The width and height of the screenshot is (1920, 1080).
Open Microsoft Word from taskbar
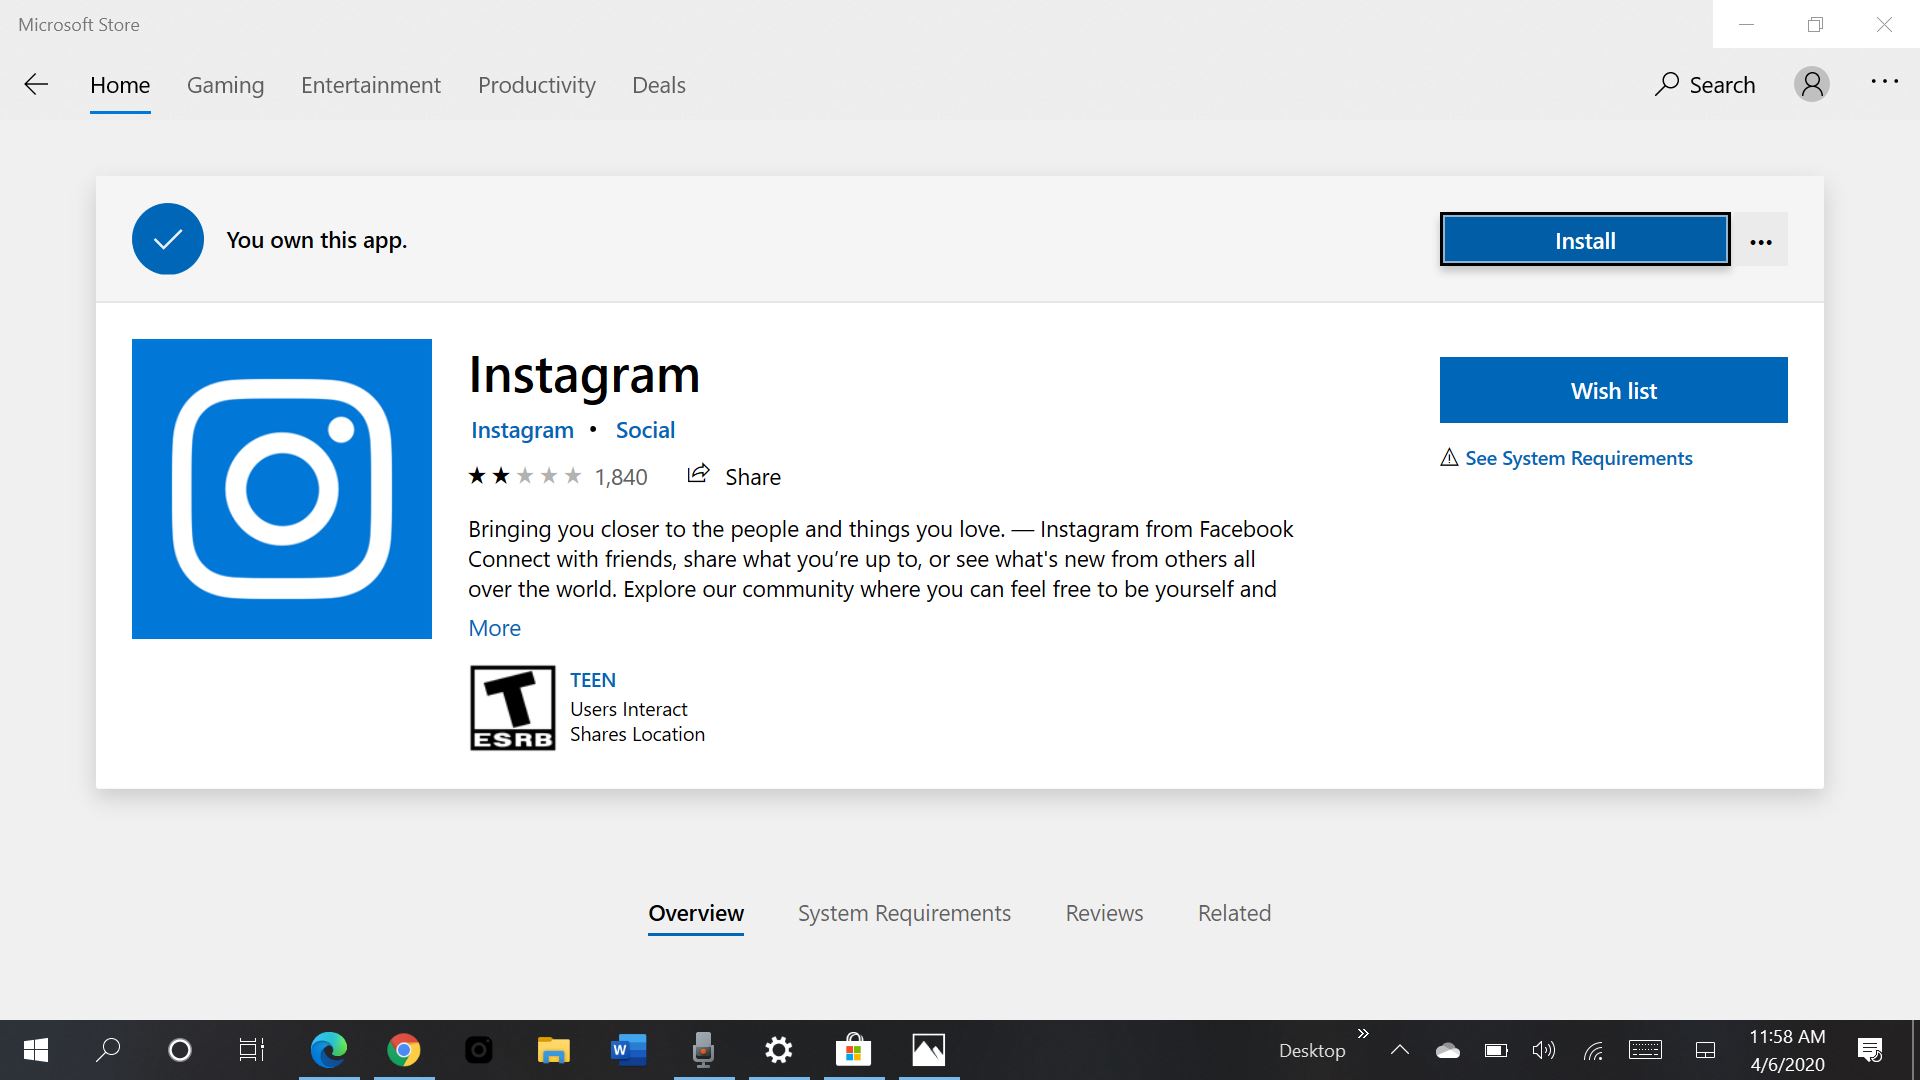pyautogui.click(x=629, y=1050)
